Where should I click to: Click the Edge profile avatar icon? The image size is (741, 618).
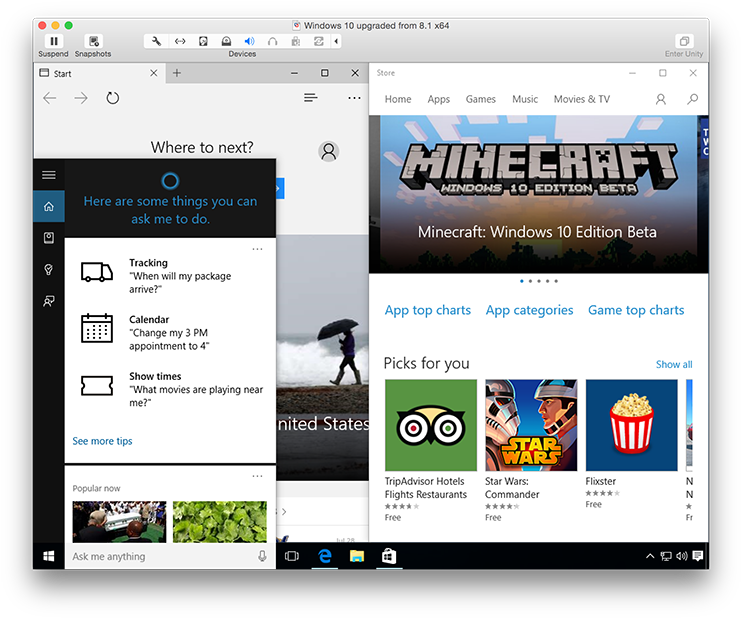(328, 151)
